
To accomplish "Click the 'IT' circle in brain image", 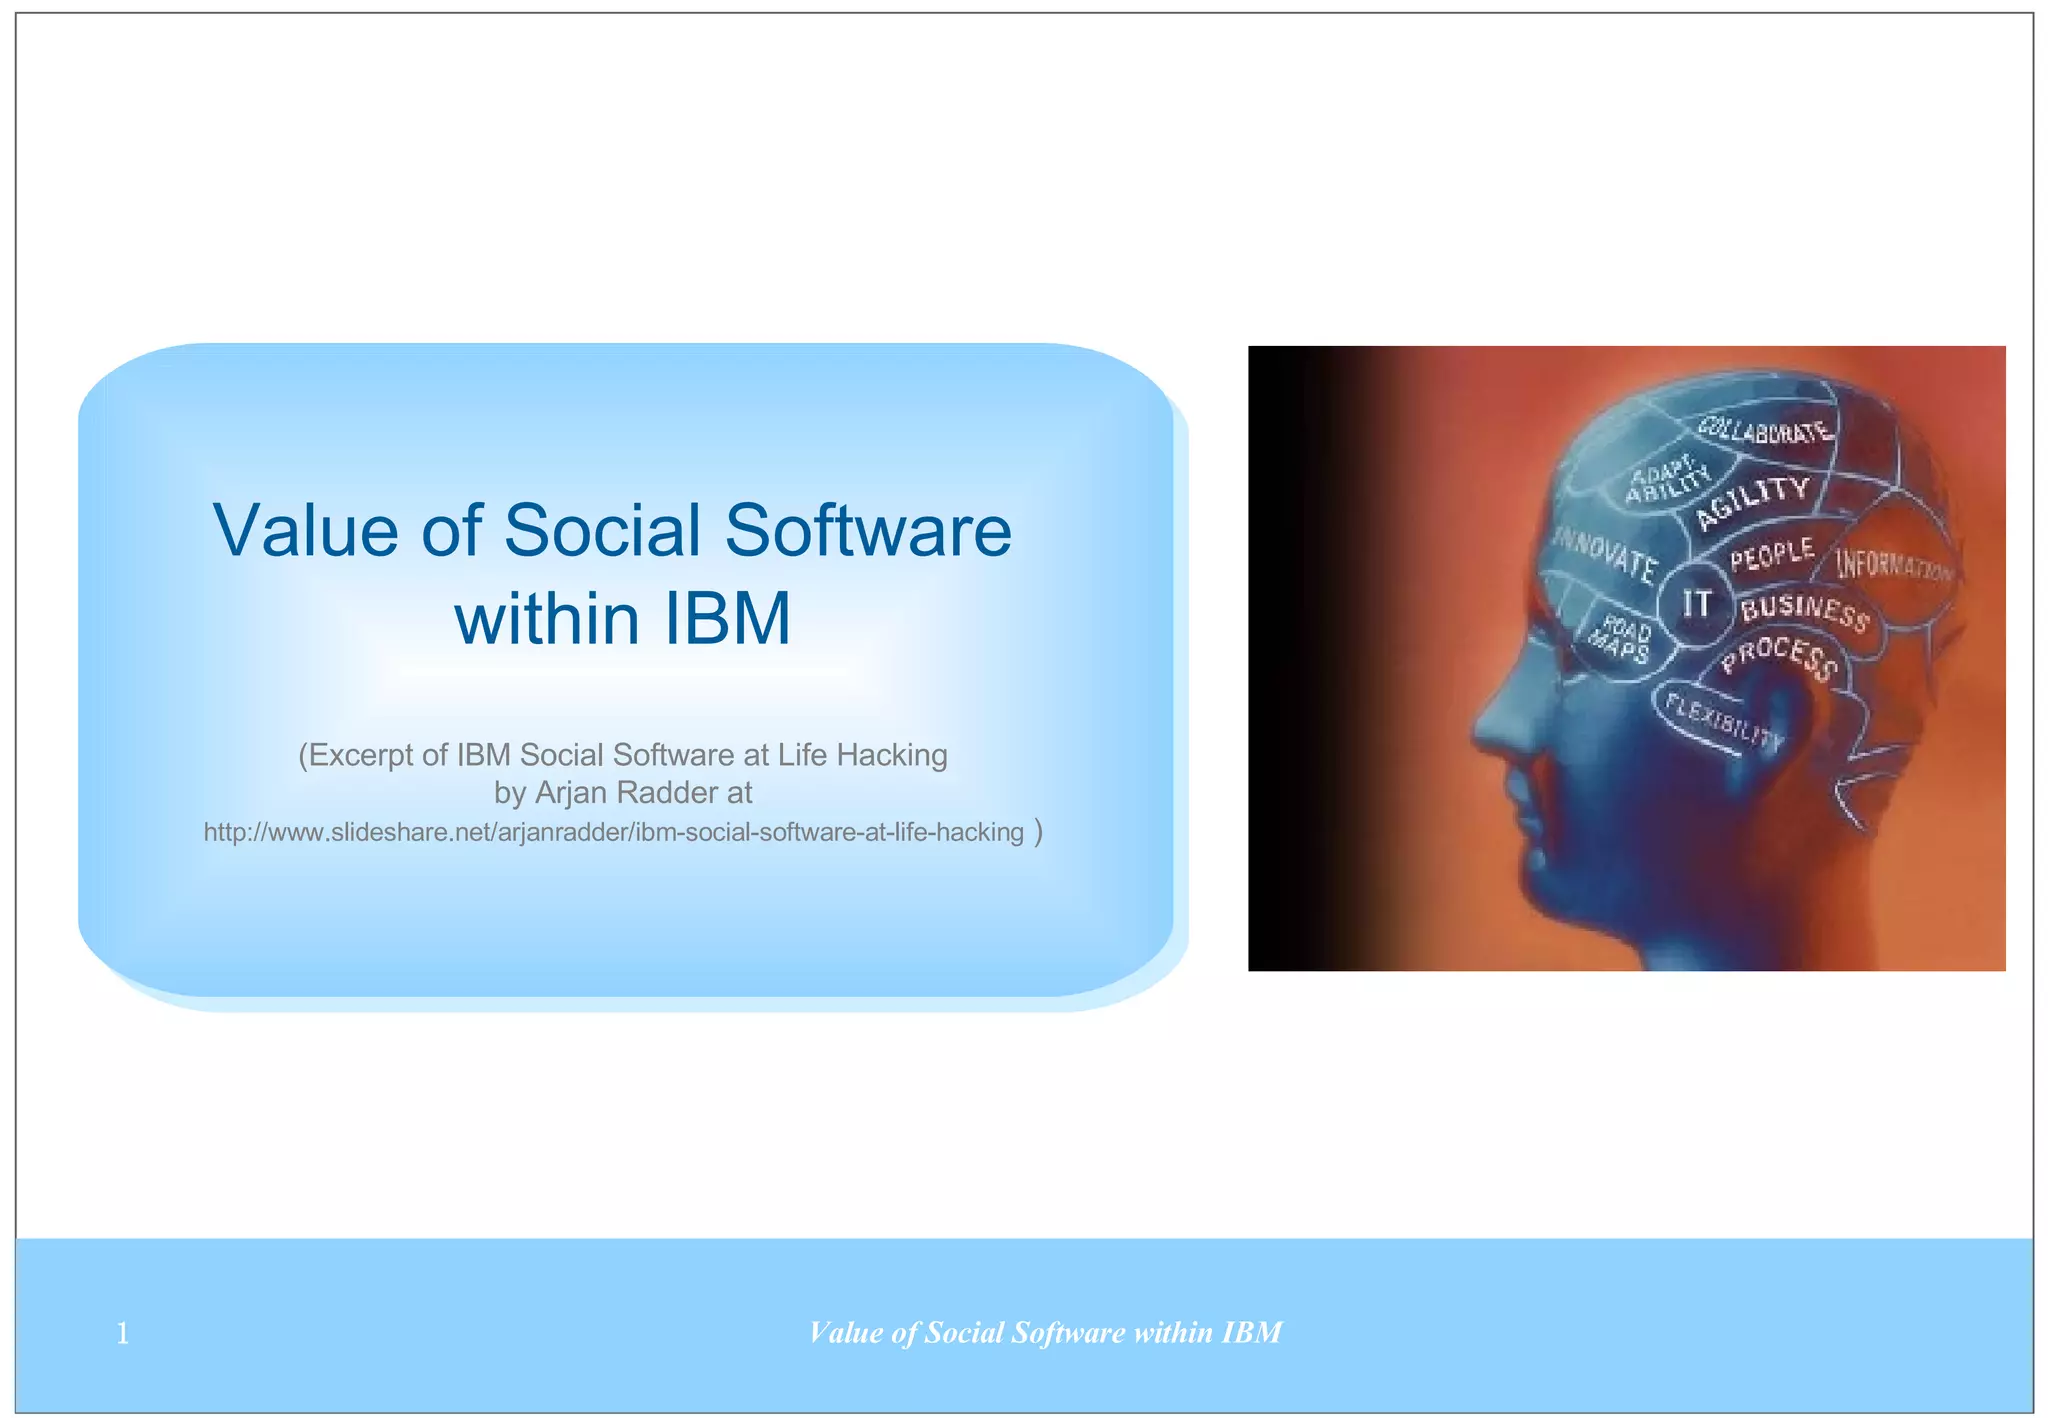I will click(1696, 603).
